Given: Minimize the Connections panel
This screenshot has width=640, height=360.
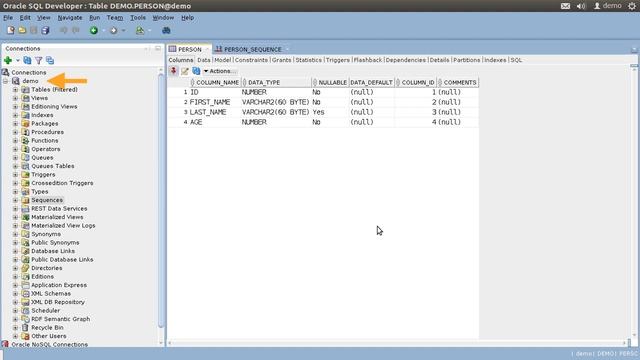Looking at the screenshot, I should pos(158,49).
